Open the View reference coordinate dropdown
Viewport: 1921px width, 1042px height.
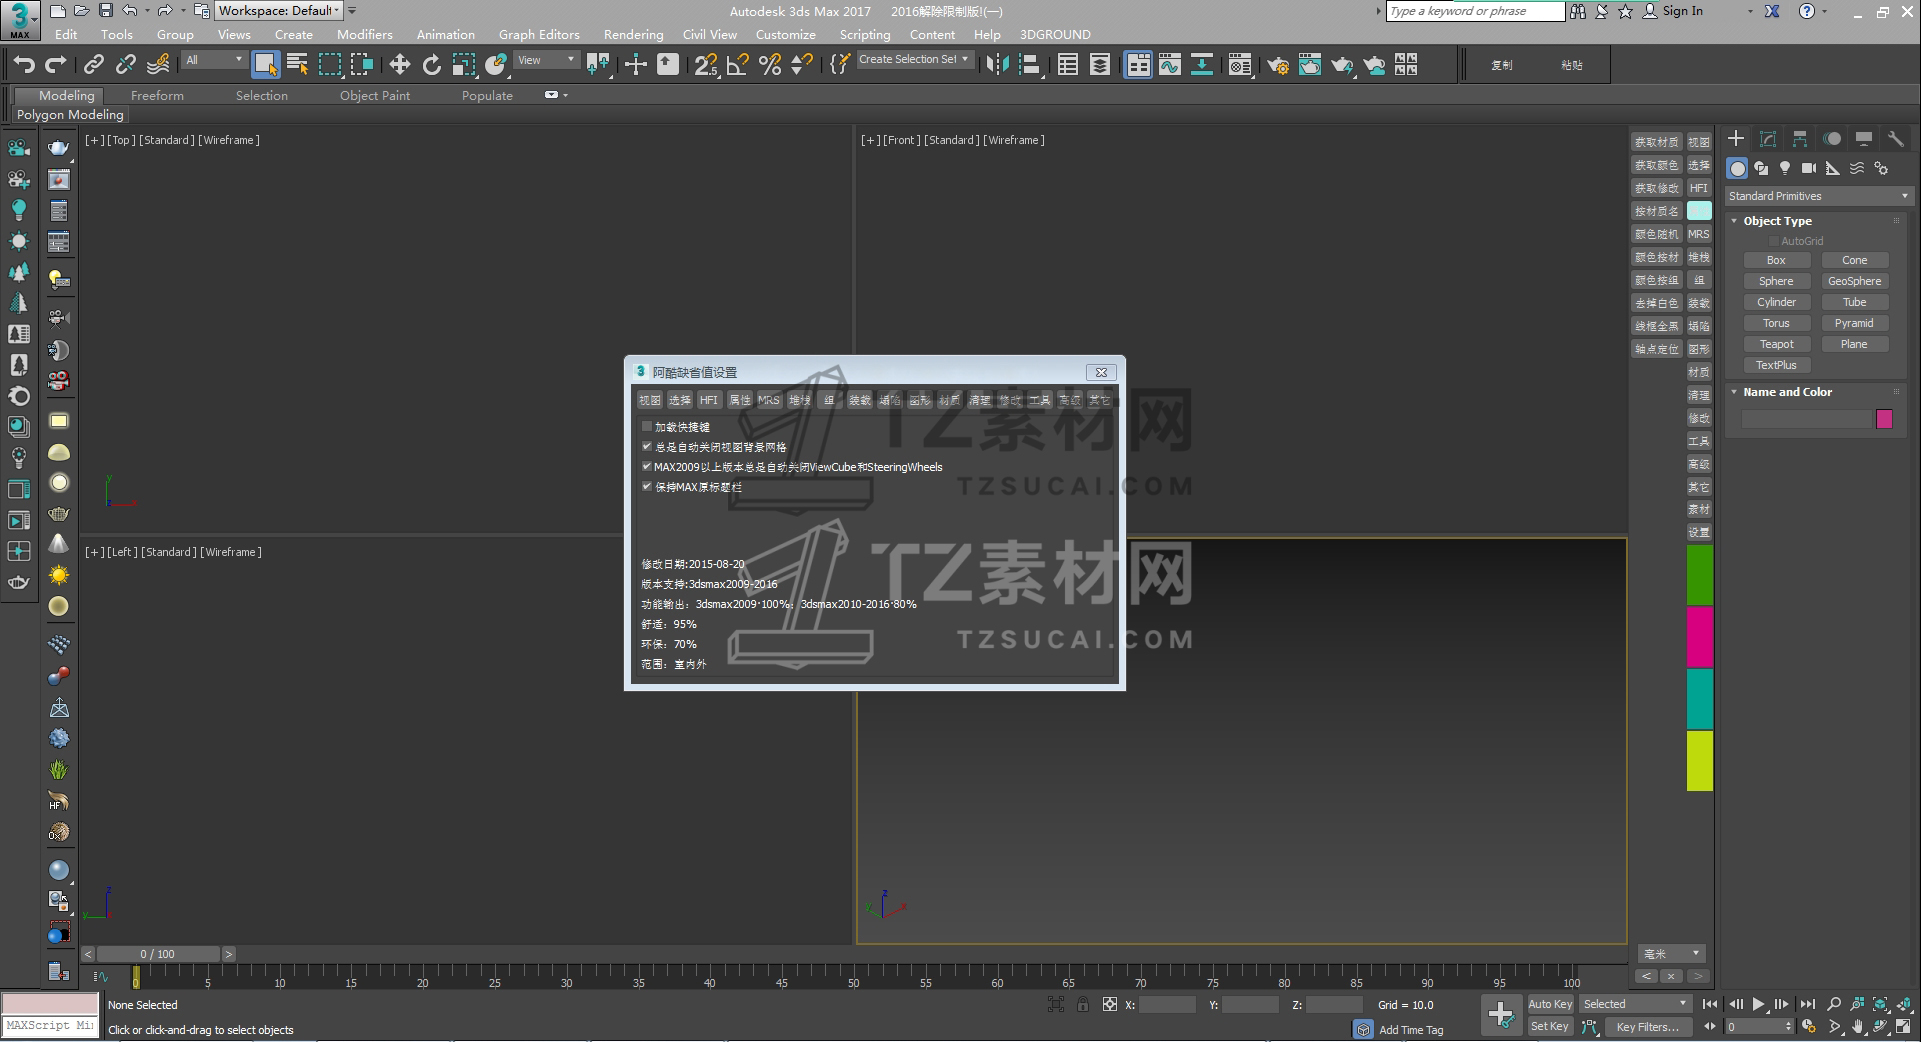pos(546,60)
